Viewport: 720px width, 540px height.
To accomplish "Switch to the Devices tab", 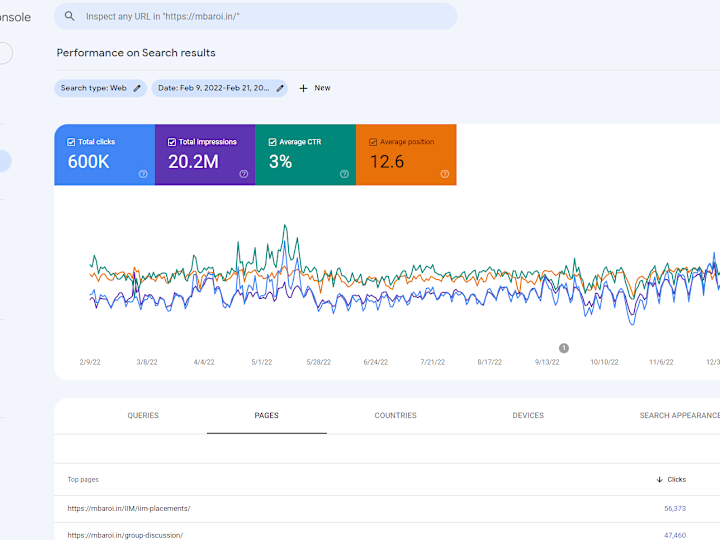I will (528, 416).
